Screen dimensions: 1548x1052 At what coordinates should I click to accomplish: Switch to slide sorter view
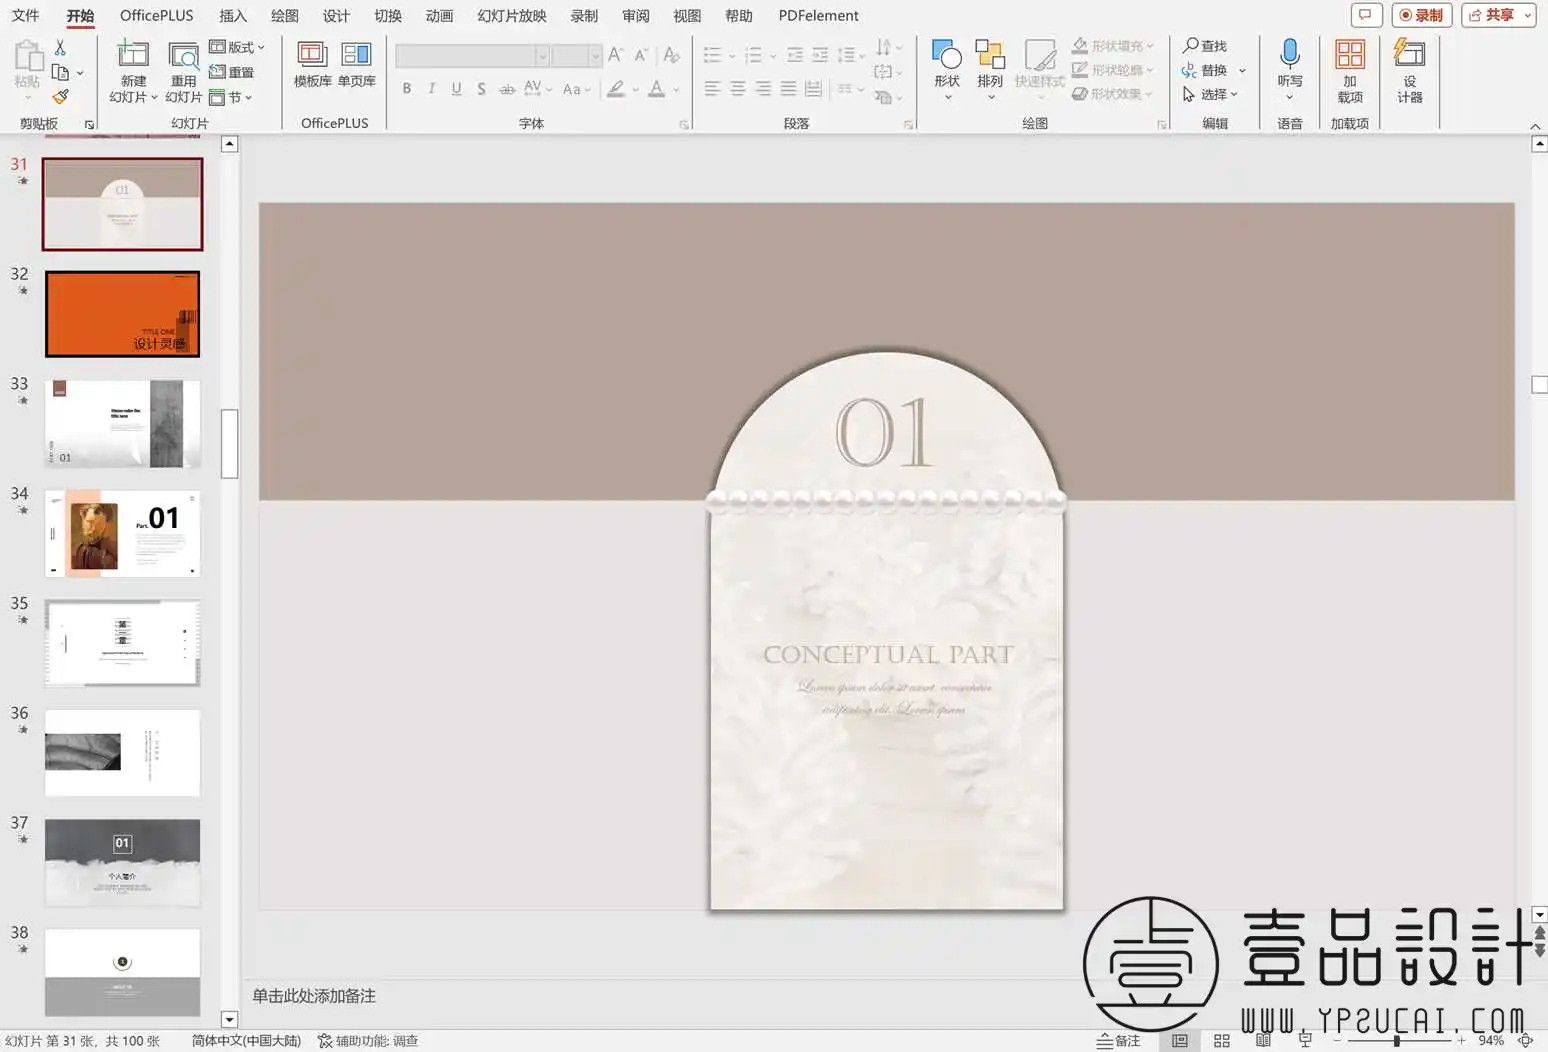click(1222, 1041)
